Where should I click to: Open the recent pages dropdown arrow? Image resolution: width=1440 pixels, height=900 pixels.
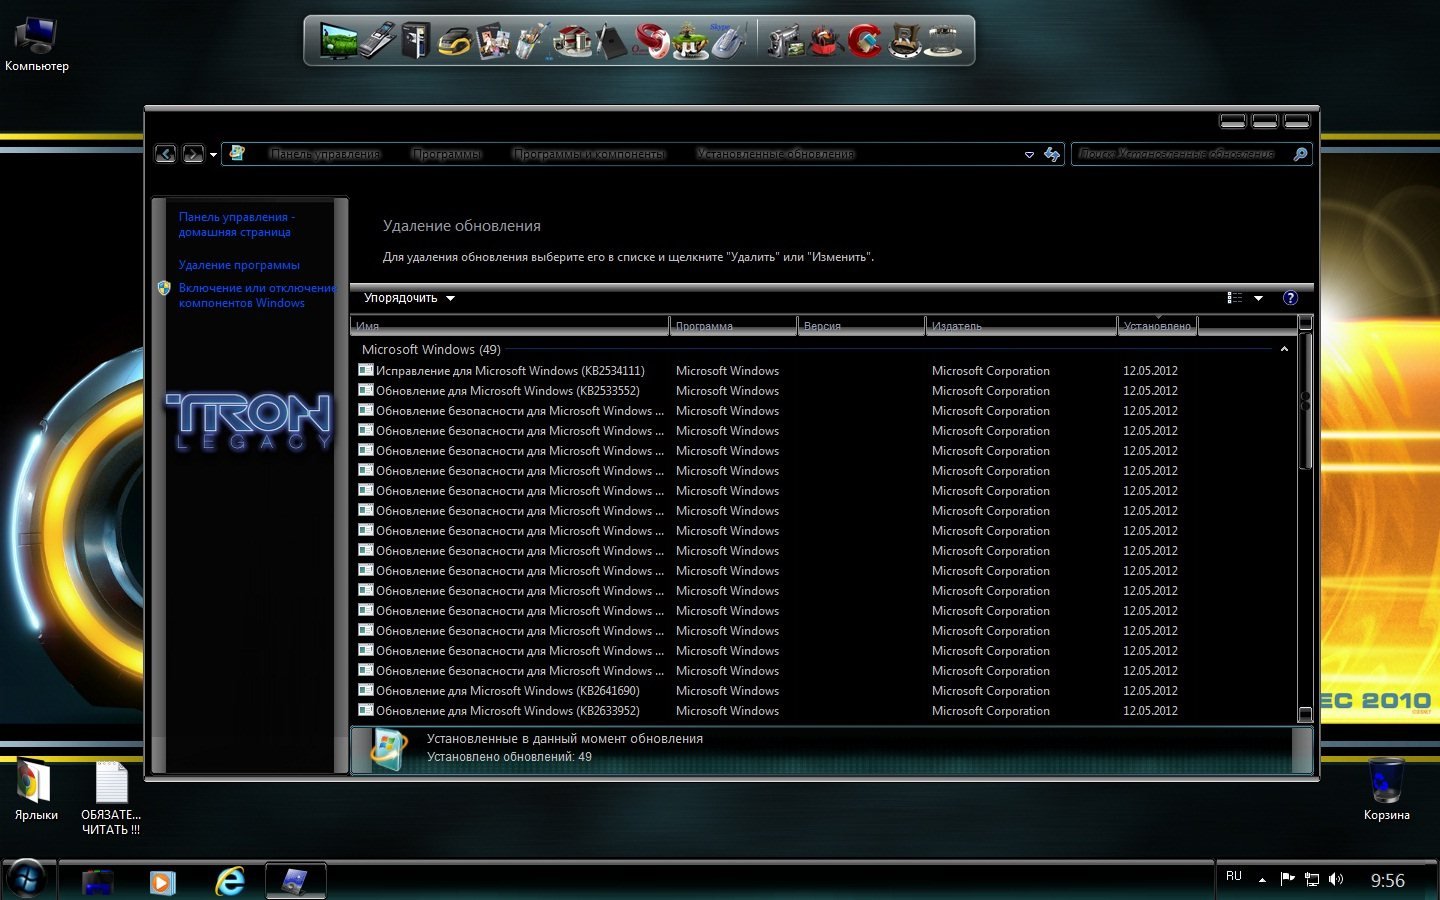[213, 155]
